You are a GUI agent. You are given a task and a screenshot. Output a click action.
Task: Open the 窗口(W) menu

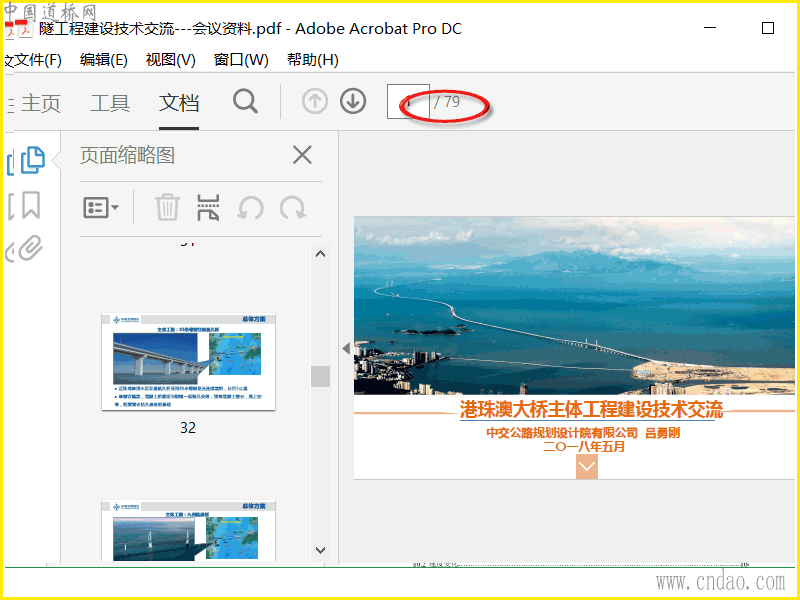(x=241, y=60)
